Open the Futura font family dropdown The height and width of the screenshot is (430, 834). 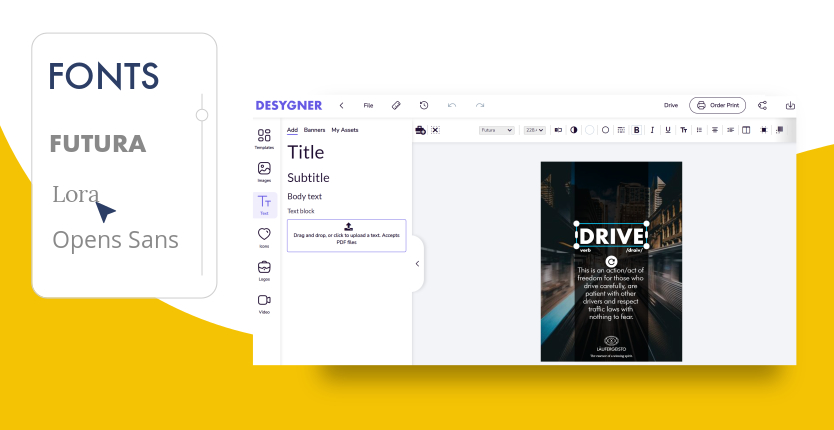click(x=497, y=130)
